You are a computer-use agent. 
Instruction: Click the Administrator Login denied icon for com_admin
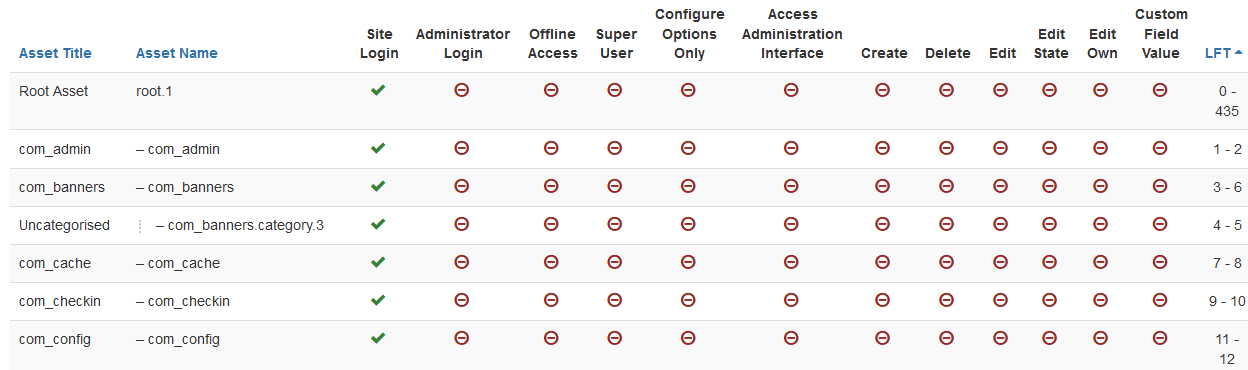462,148
